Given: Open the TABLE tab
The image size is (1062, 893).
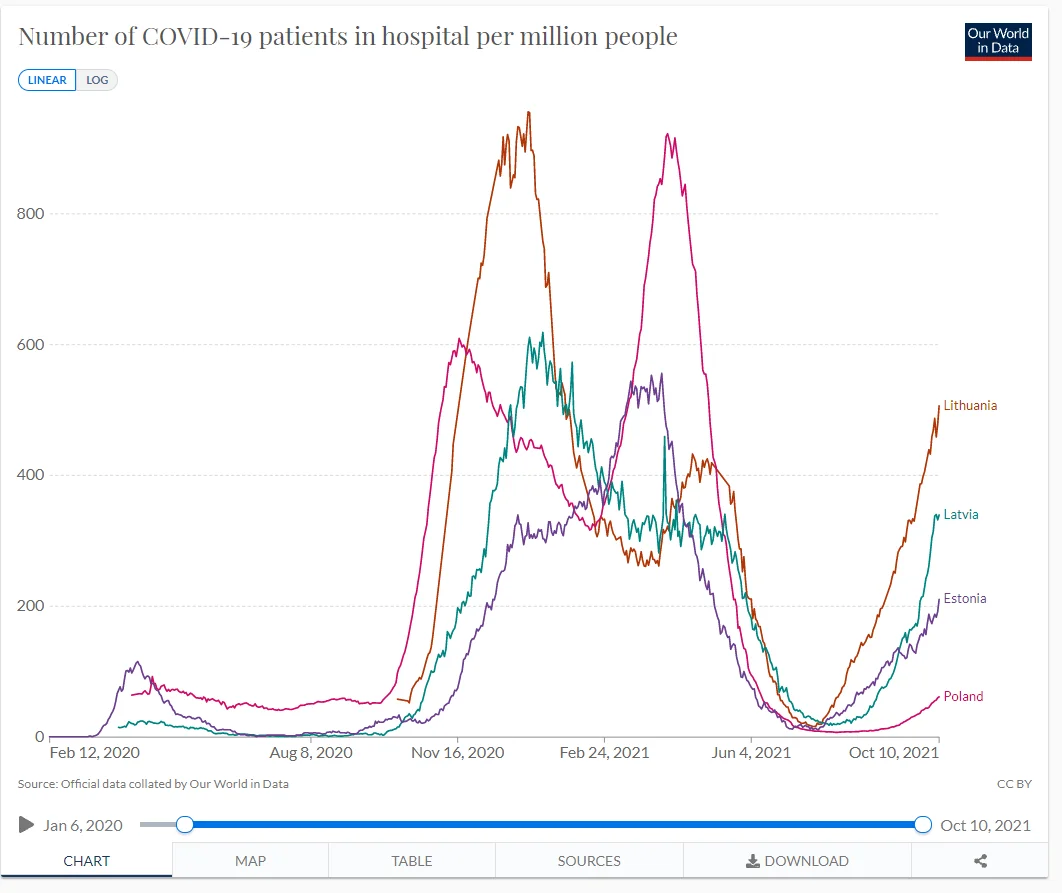Looking at the screenshot, I should pyautogui.click(x=412, y=860).
